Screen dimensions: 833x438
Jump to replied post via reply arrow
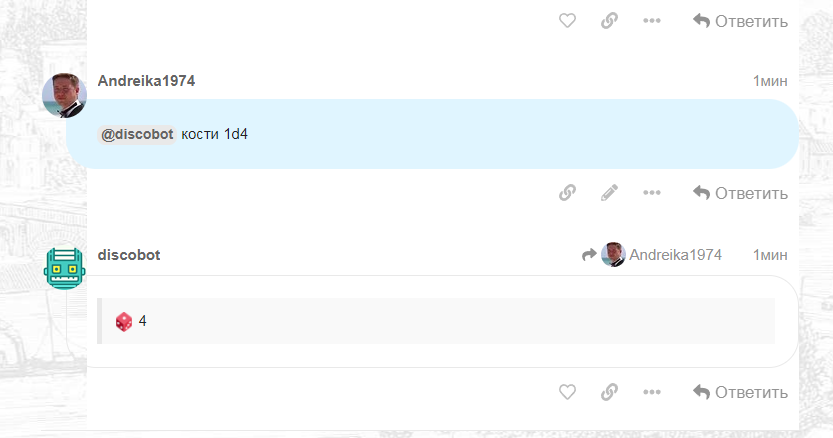589,255
